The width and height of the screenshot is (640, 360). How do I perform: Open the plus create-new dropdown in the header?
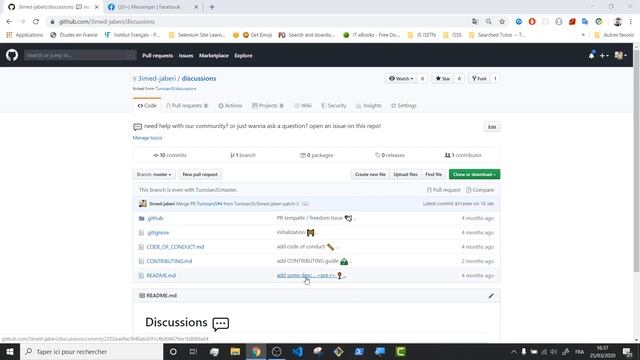click(604, 56)
